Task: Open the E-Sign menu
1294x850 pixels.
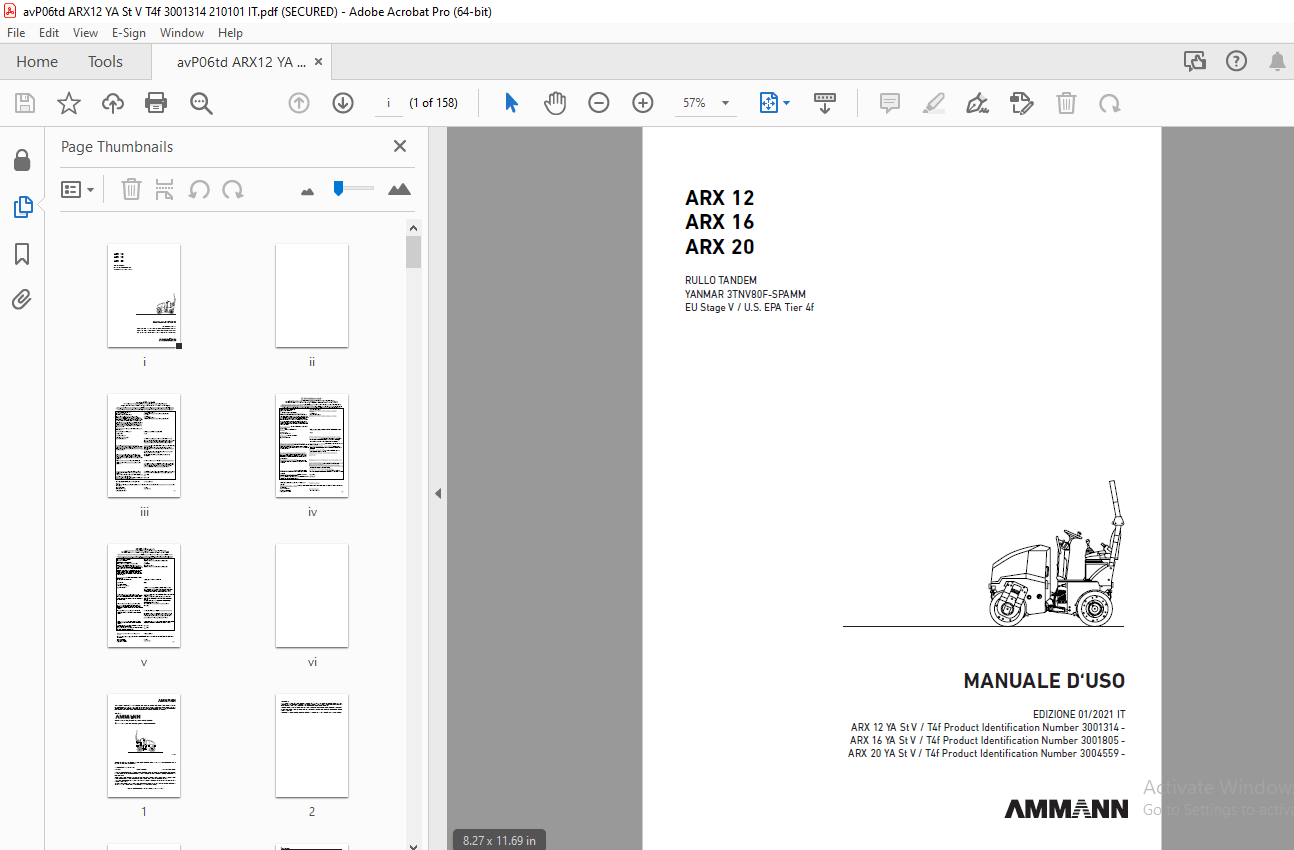Action: coord(129,33)
